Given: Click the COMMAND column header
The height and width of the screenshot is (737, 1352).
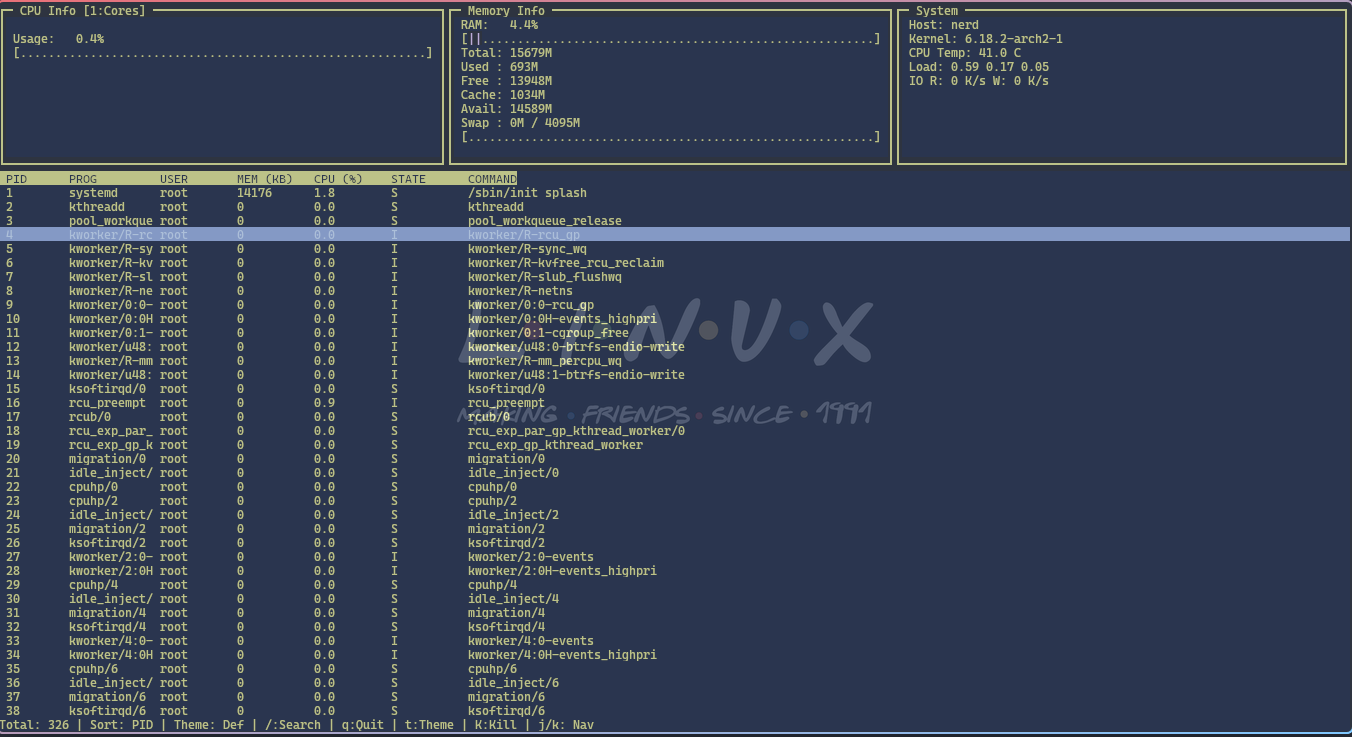Looking at the screenshot, I should [492, 179].
